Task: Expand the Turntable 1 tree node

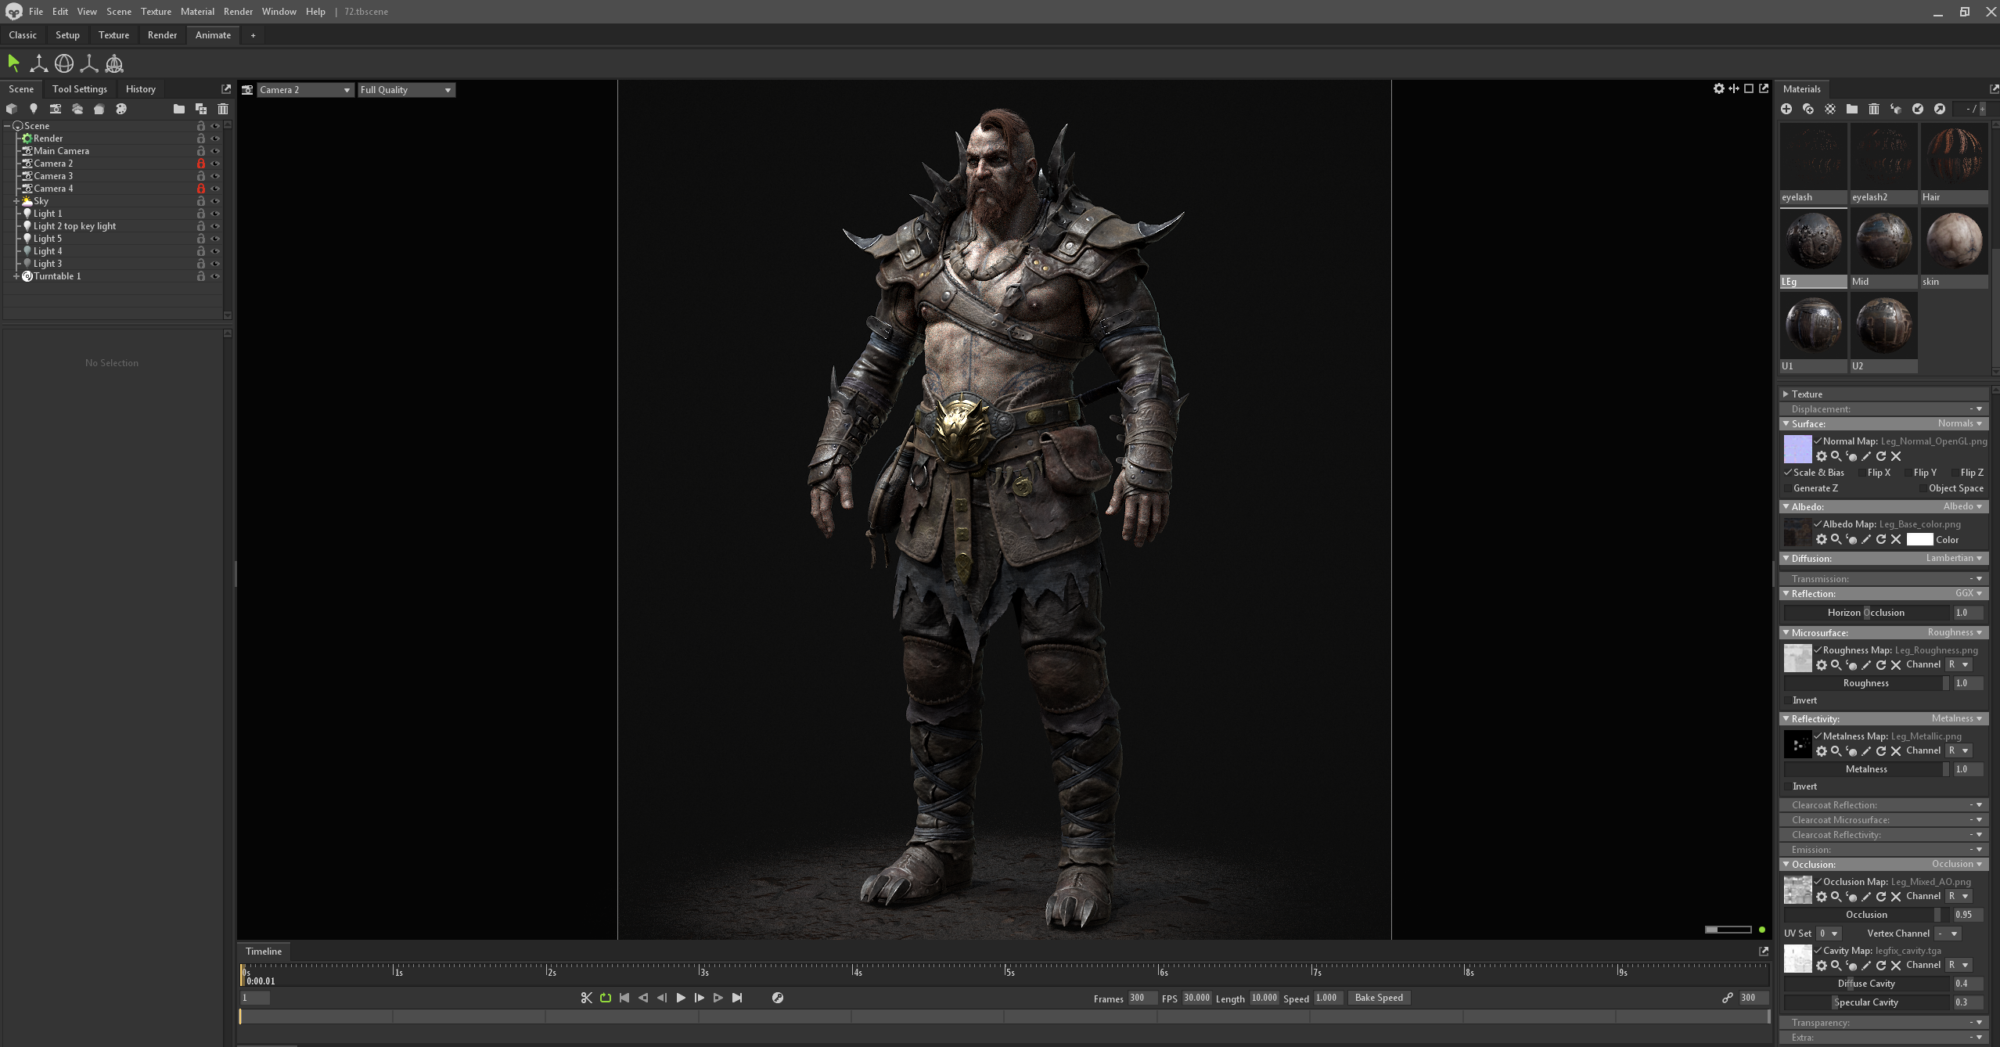Action: pos(16,277)
